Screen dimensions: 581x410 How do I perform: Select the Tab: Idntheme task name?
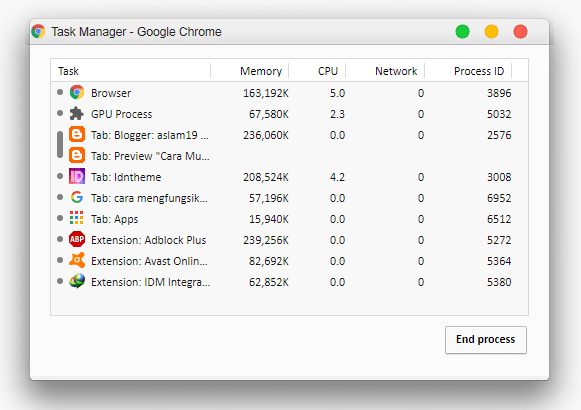click(x=126, y=177)
